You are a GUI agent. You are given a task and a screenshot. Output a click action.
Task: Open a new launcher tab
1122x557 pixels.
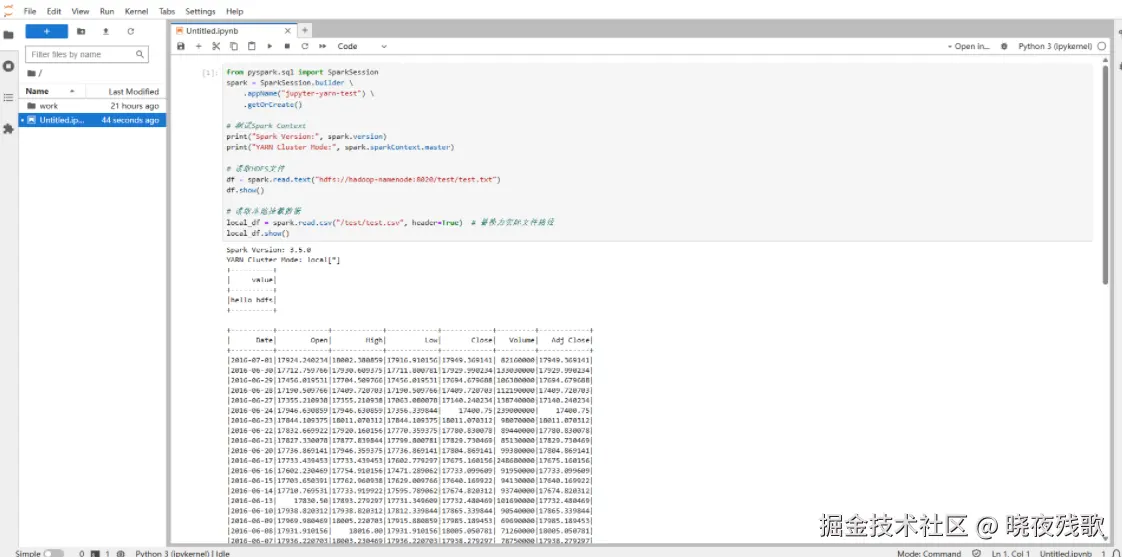coord(305,30)
